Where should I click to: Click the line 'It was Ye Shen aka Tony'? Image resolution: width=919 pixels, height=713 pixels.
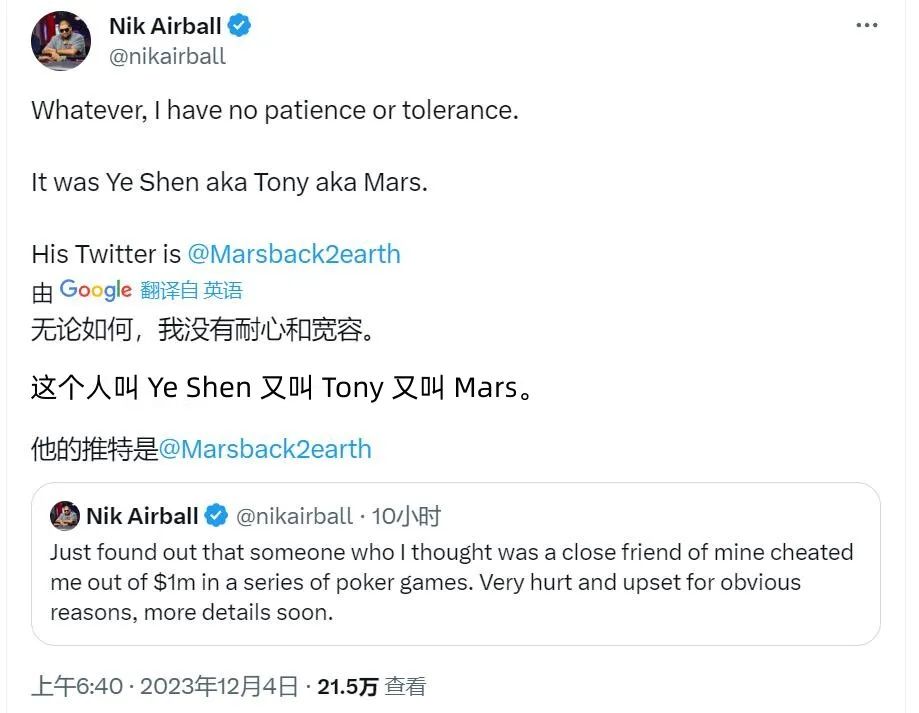tap(229, 183)
